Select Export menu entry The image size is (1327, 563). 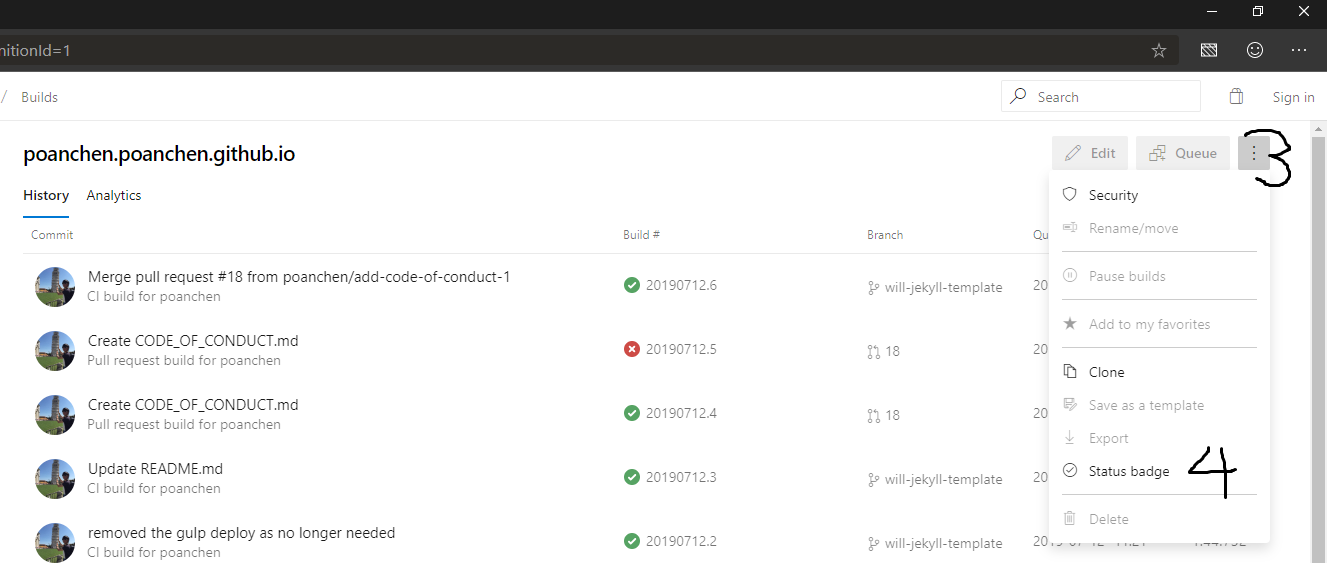[x=1159, y=438]
